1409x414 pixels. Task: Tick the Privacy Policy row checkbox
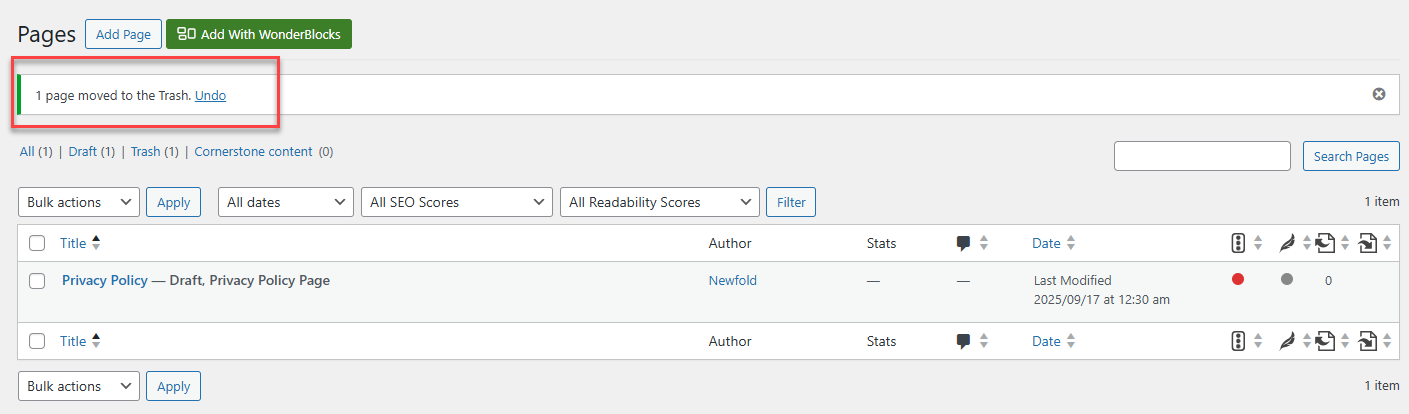coord(37,281)
